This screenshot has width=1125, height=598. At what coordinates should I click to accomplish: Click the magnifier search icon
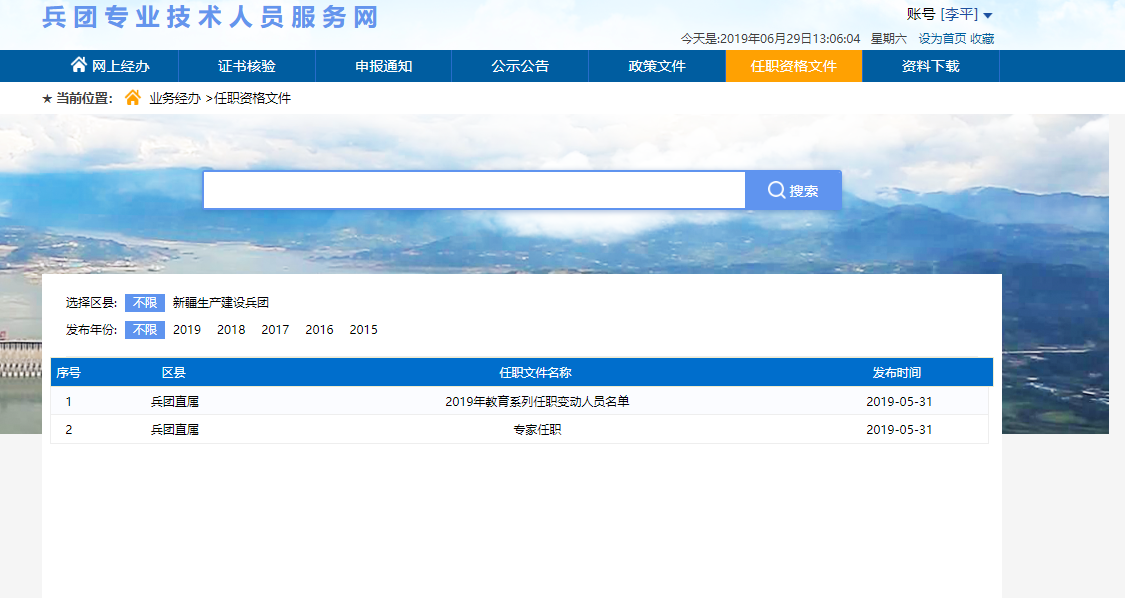point(776,190)
